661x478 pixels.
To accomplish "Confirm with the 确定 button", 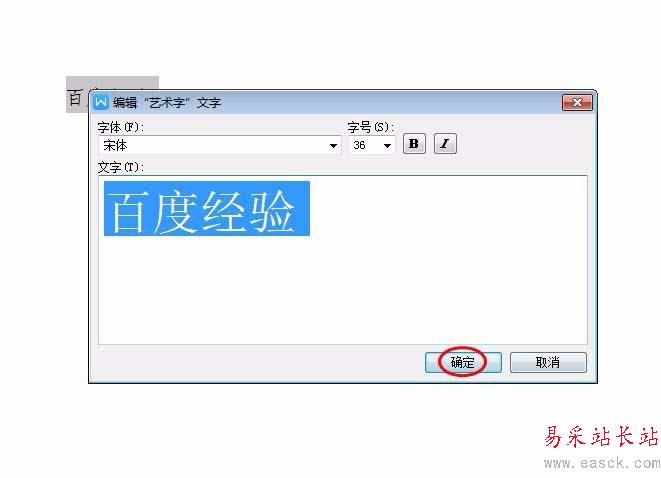I will [x=463, y=363].
